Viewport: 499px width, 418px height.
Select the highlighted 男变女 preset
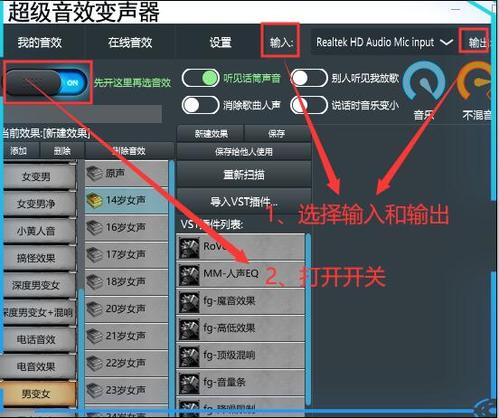(39, 394)
